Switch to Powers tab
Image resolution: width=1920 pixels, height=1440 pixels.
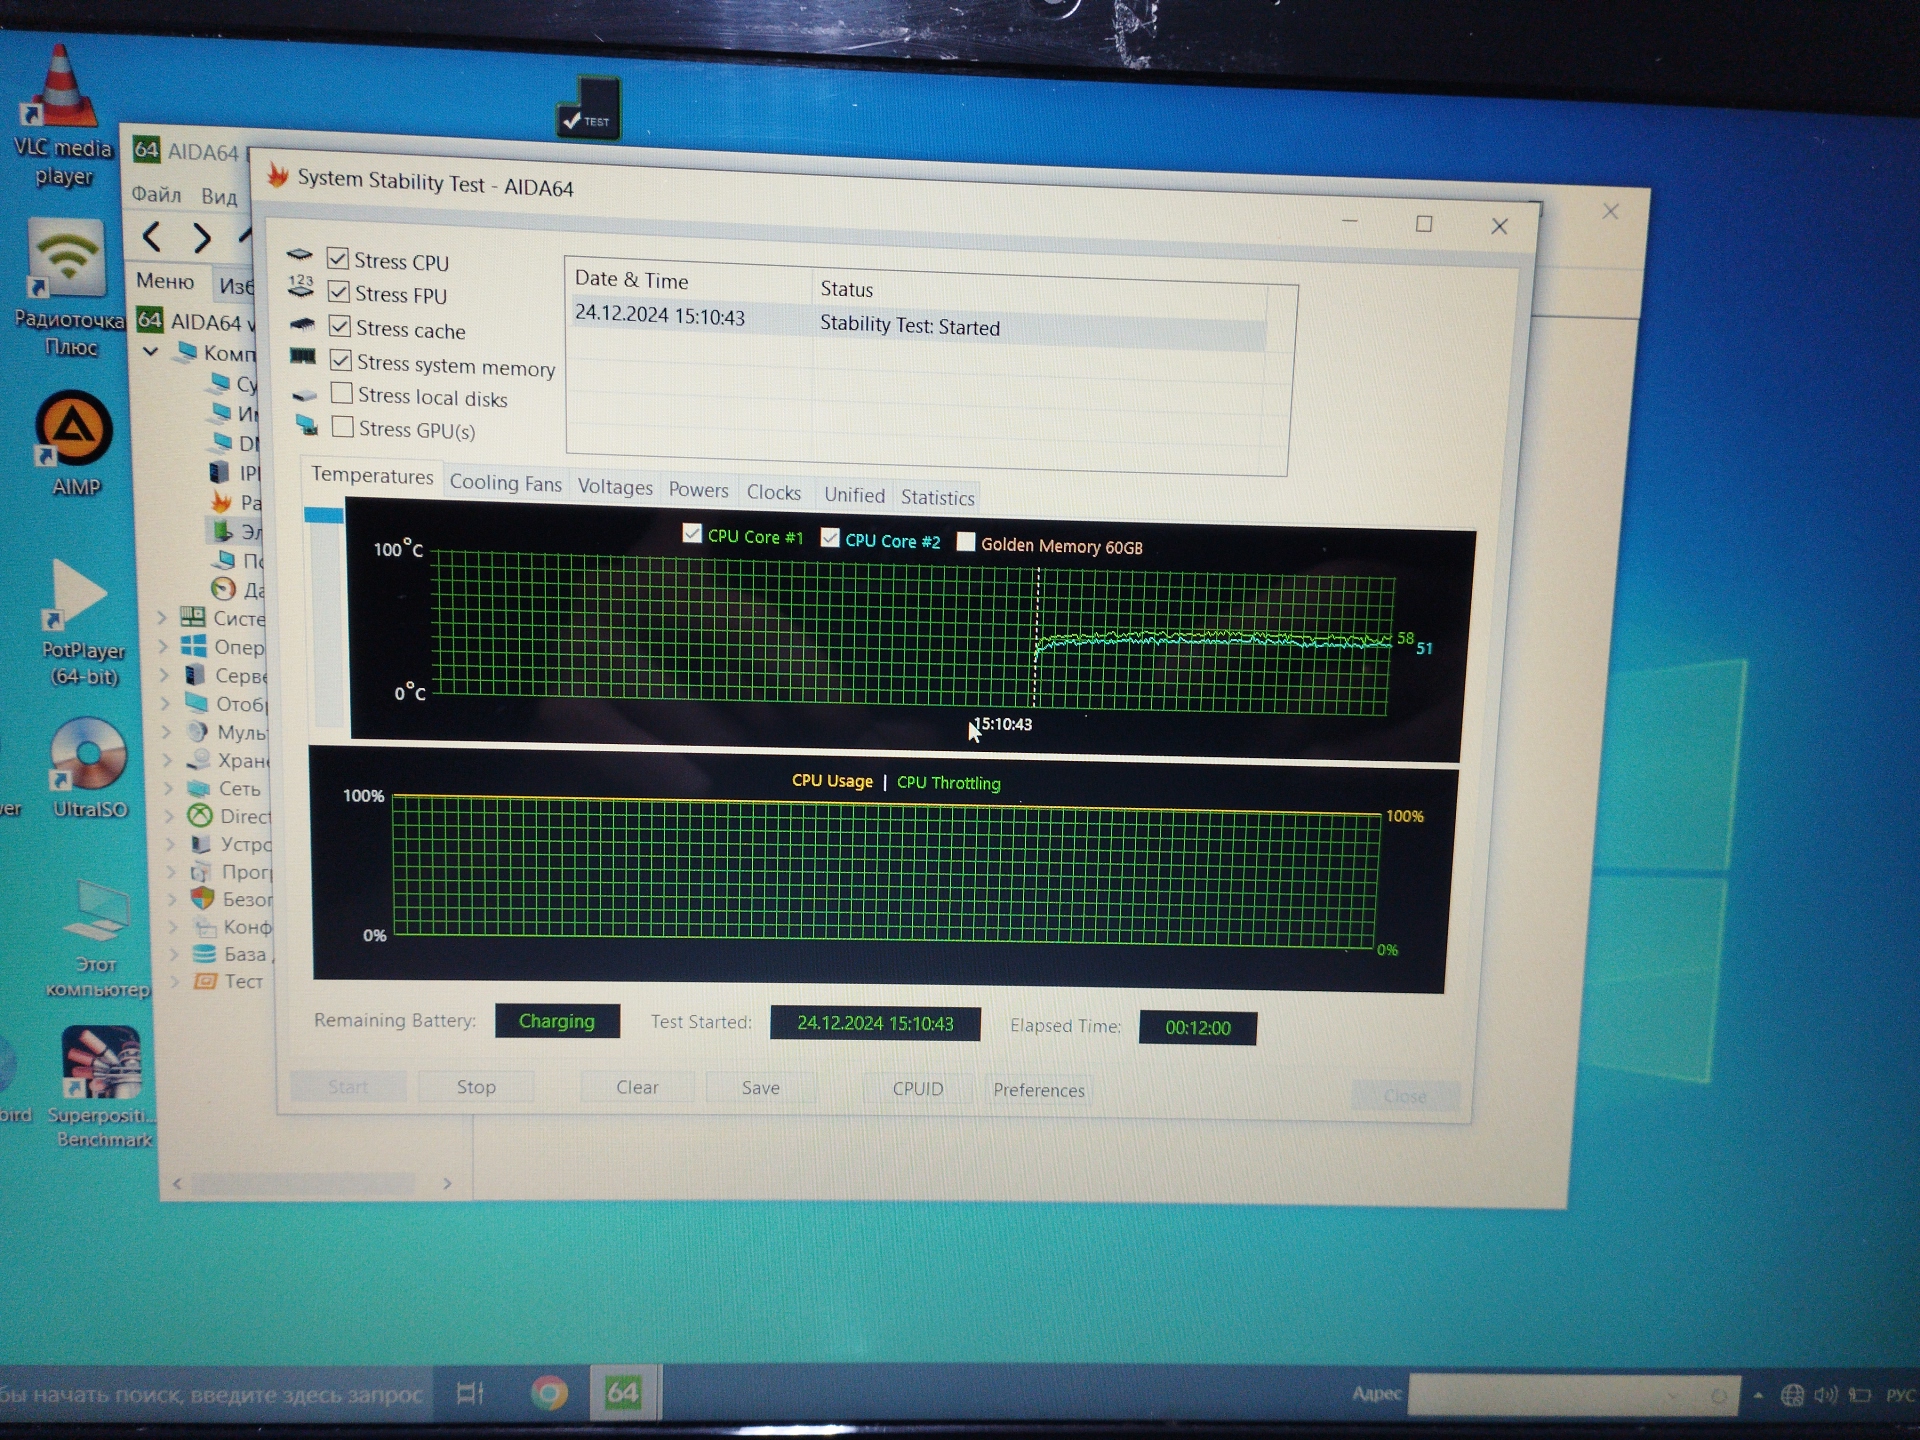click(698, 490)
